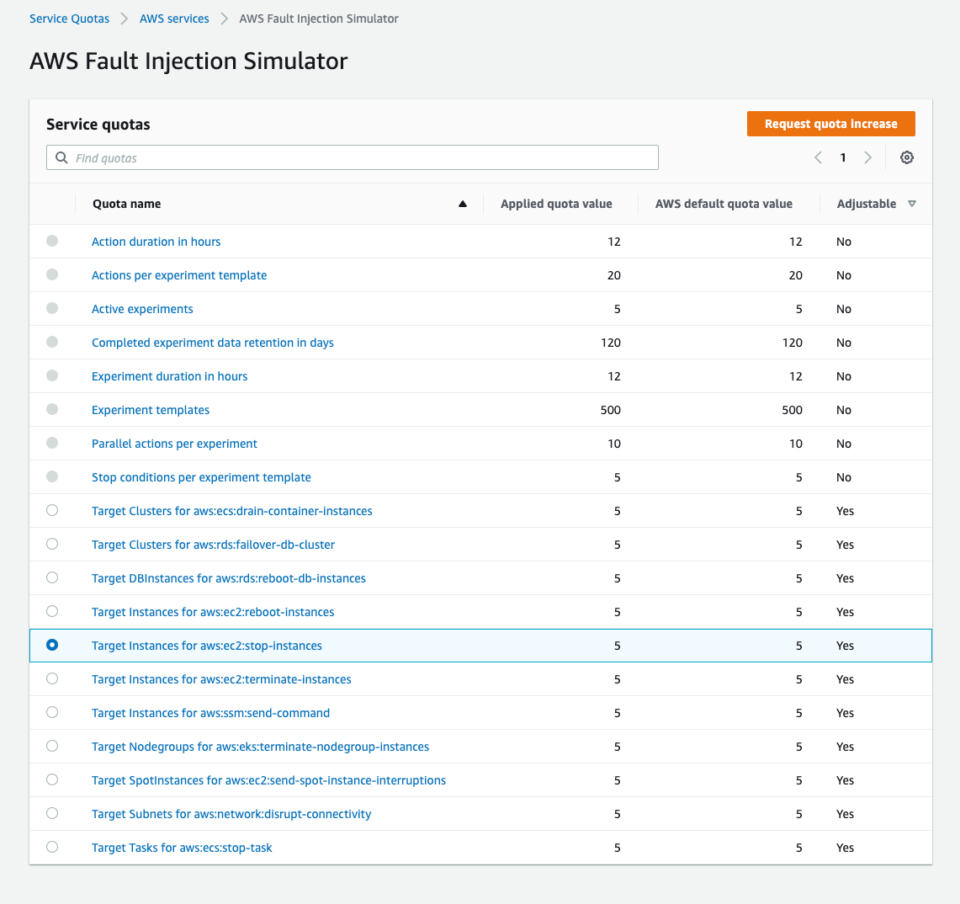Click inside the Find quotas search field
This screenshot has height=904, width=960.
(x=350, y=157)
